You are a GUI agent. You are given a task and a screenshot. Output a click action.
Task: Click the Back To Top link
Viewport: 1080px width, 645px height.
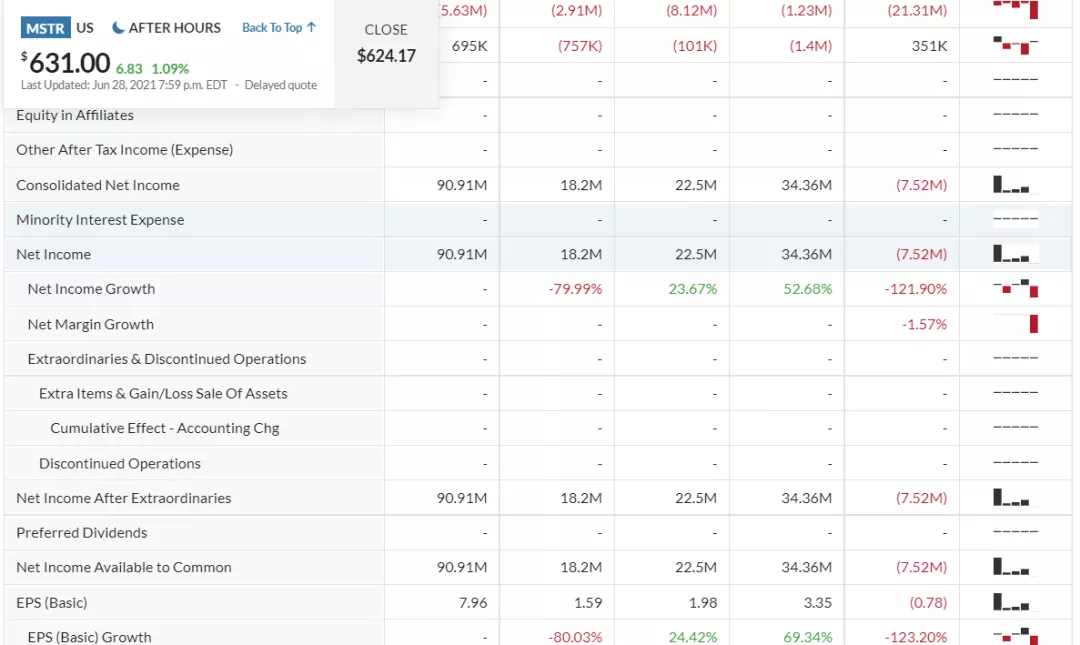[x=279, y=28]
